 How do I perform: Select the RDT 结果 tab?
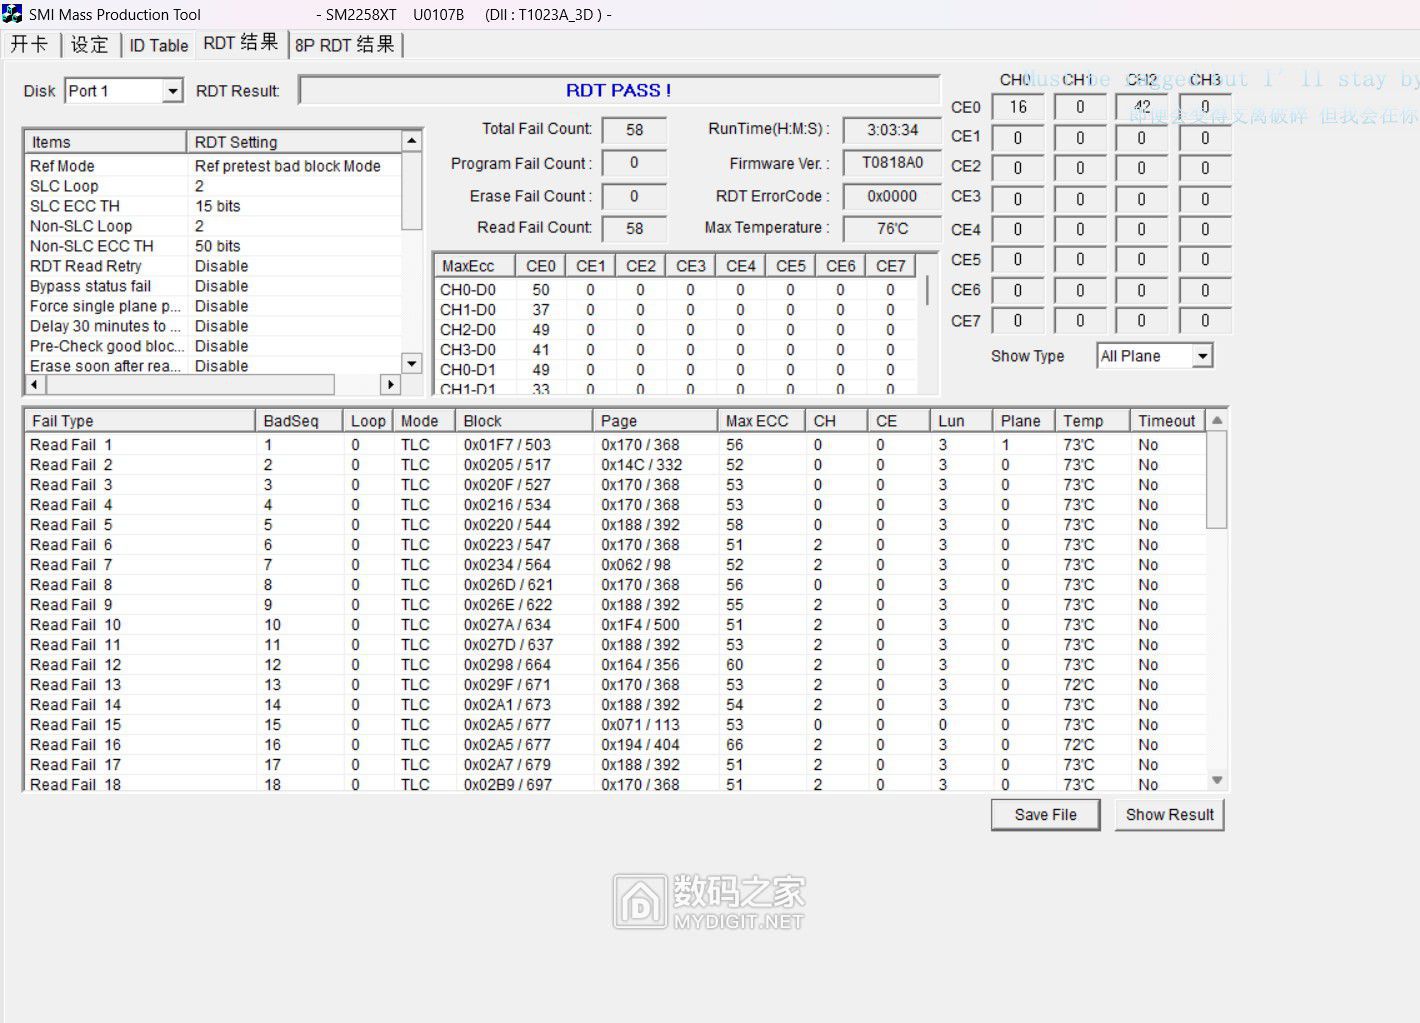coord(241,43)
